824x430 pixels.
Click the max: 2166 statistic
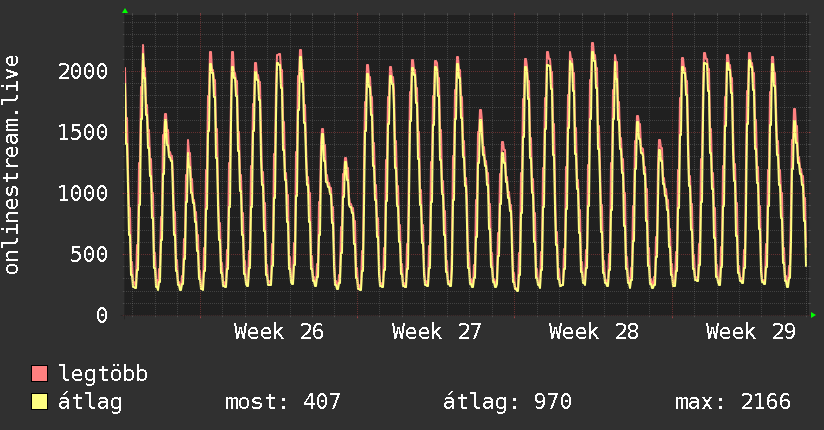[x=733, y=402]
